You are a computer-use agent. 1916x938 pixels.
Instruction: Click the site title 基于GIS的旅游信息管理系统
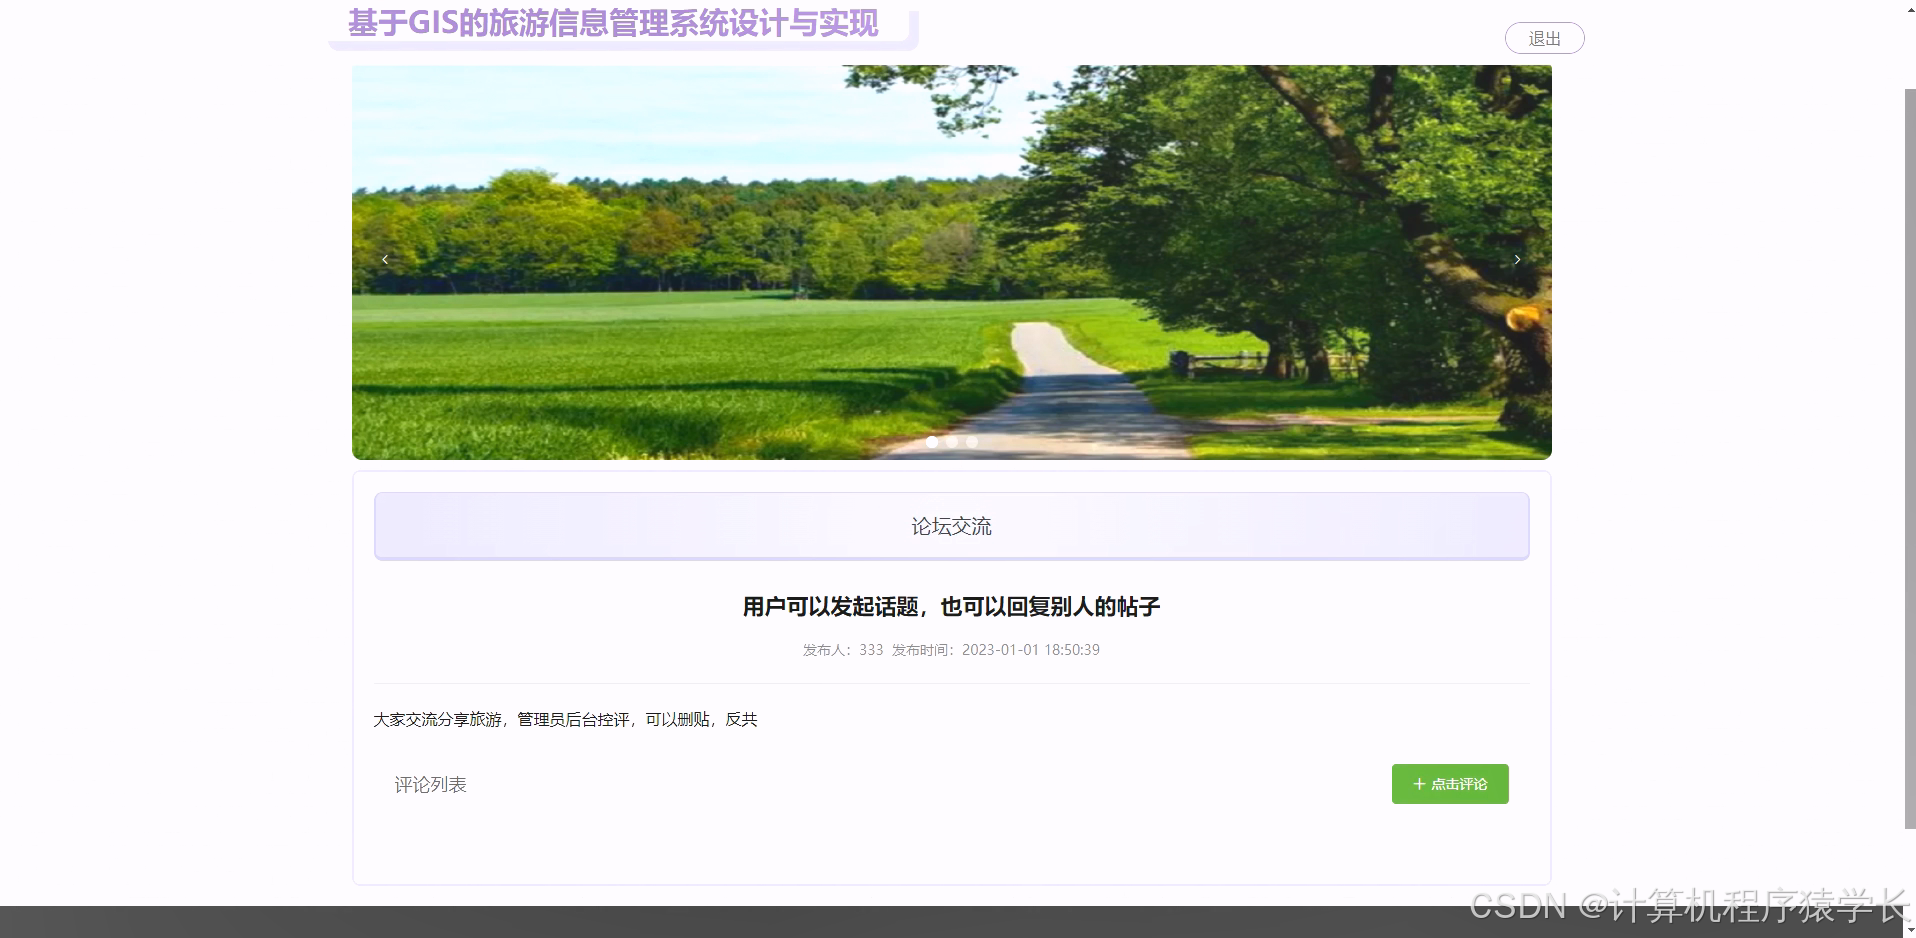point(613,23)
